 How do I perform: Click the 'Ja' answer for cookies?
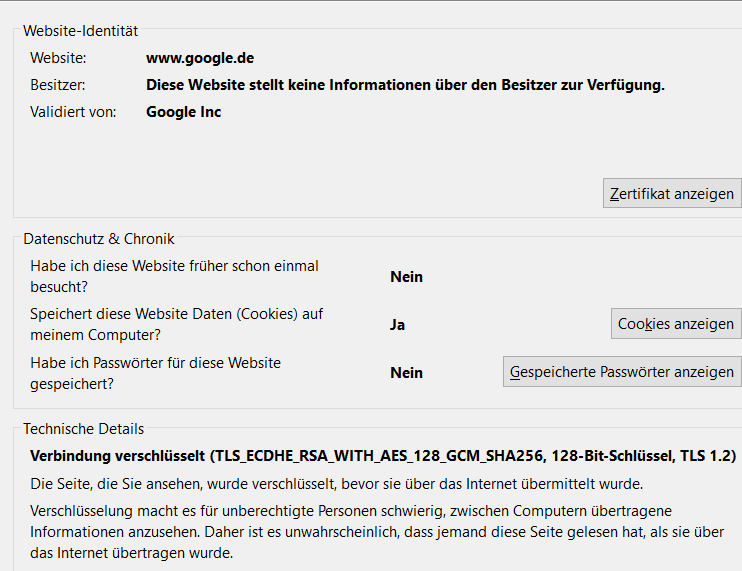397,325
